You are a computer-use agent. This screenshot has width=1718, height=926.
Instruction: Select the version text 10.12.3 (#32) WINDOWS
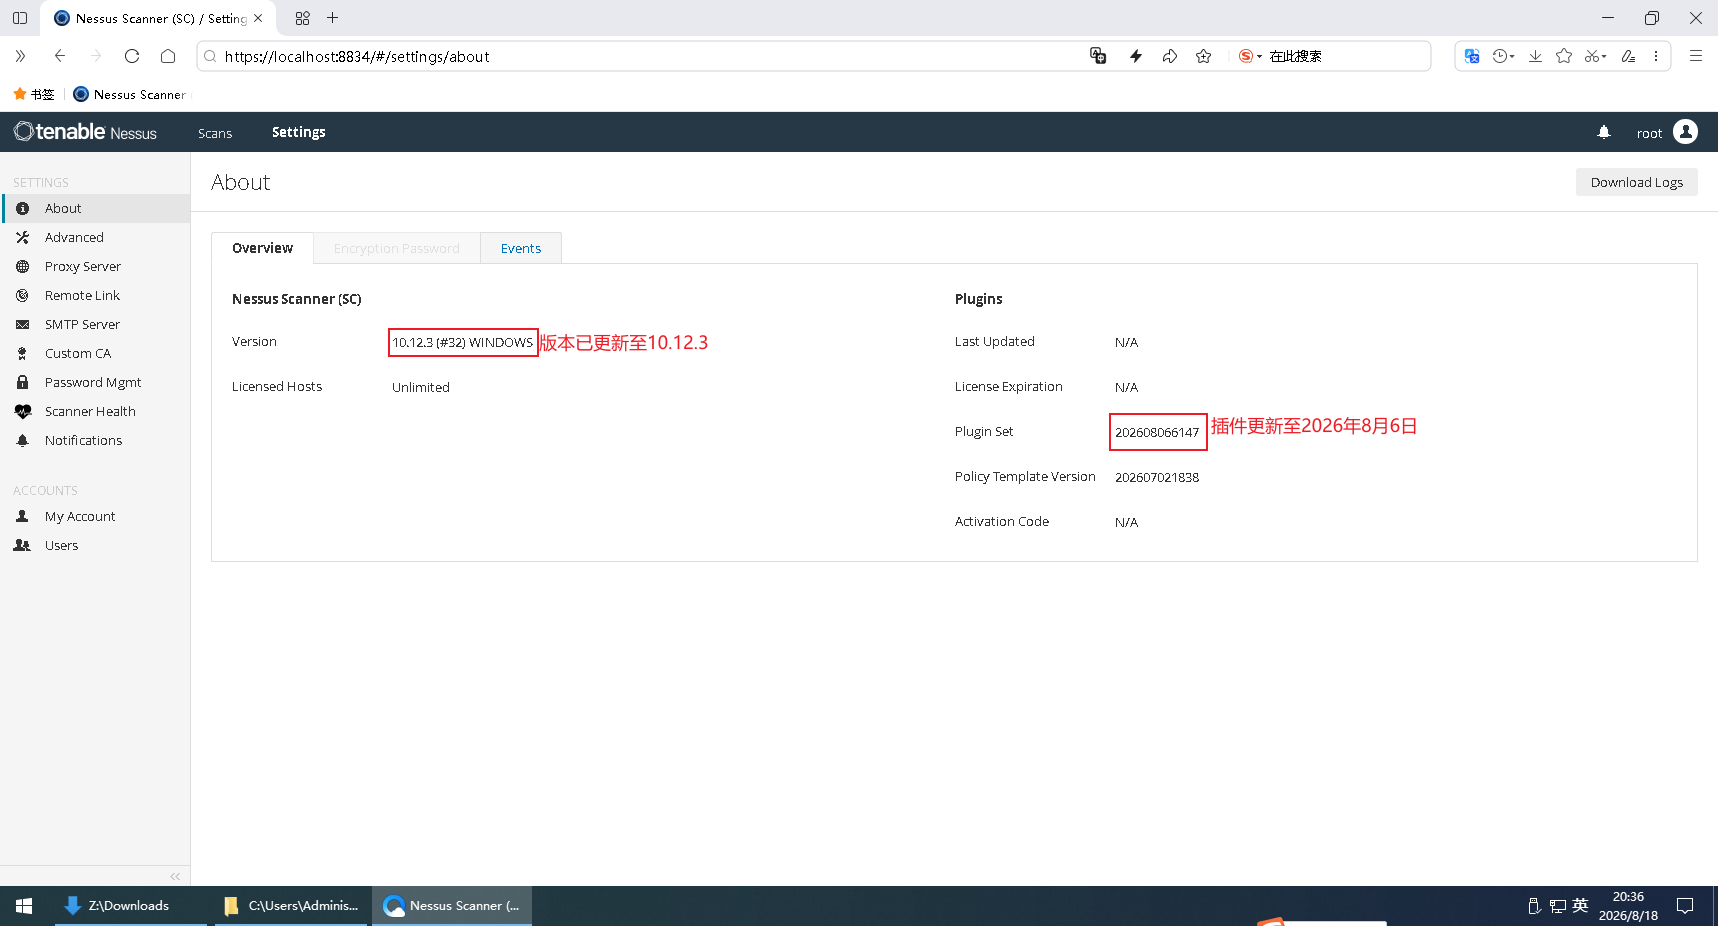[x=462, y=342]
